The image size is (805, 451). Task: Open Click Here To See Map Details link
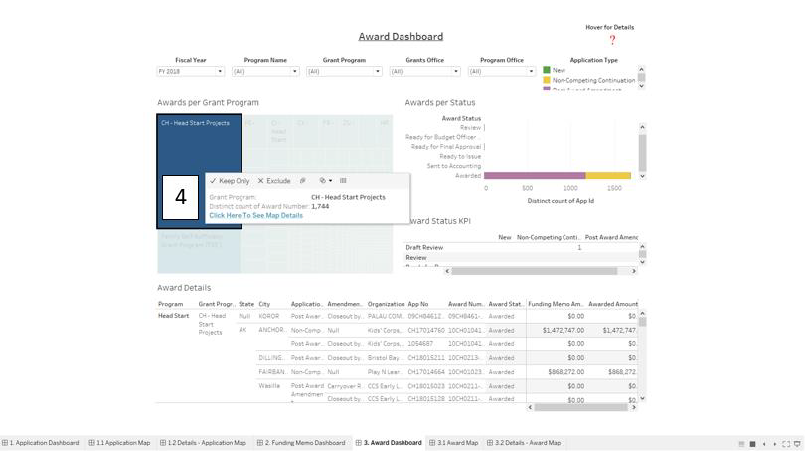255,215
